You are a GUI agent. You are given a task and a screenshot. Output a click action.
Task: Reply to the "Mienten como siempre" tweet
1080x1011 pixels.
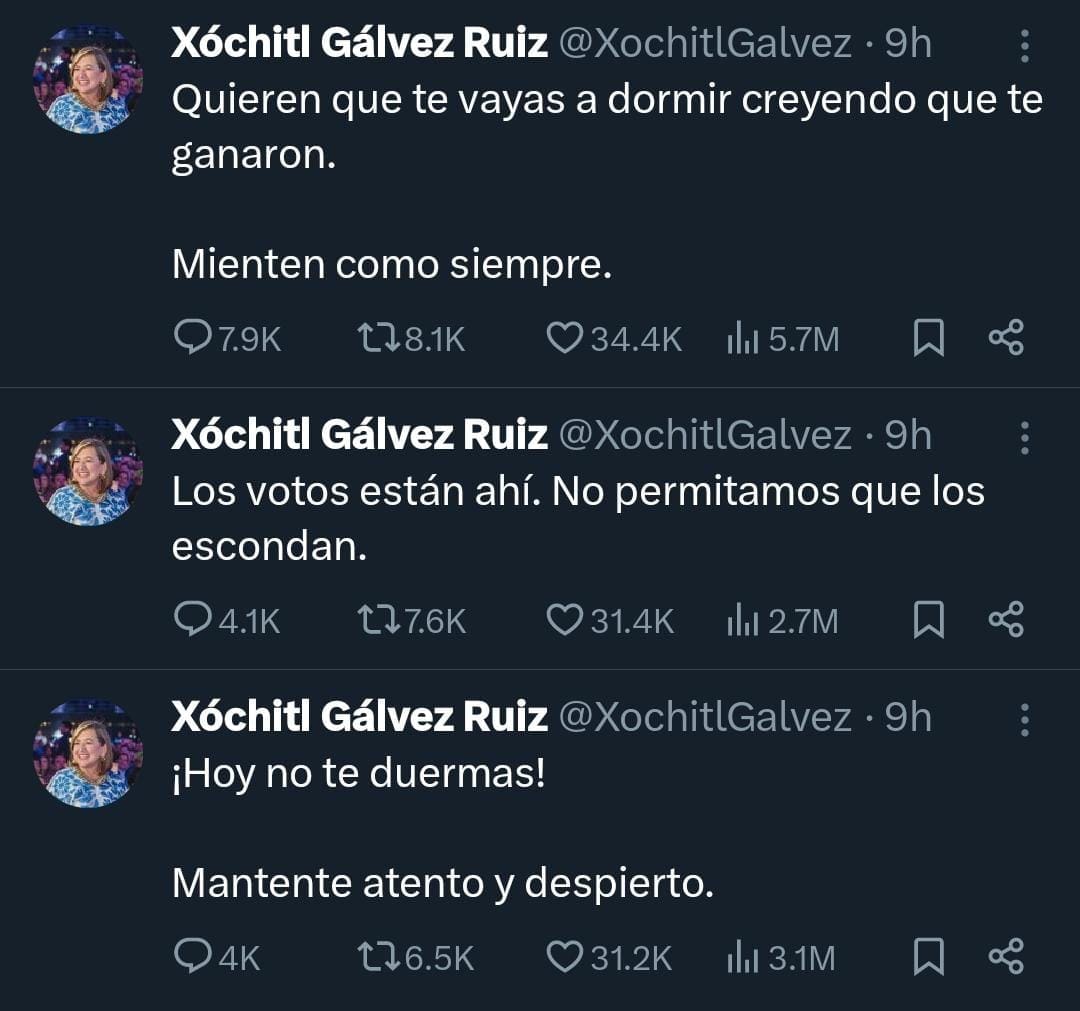[x=189, y=340]
